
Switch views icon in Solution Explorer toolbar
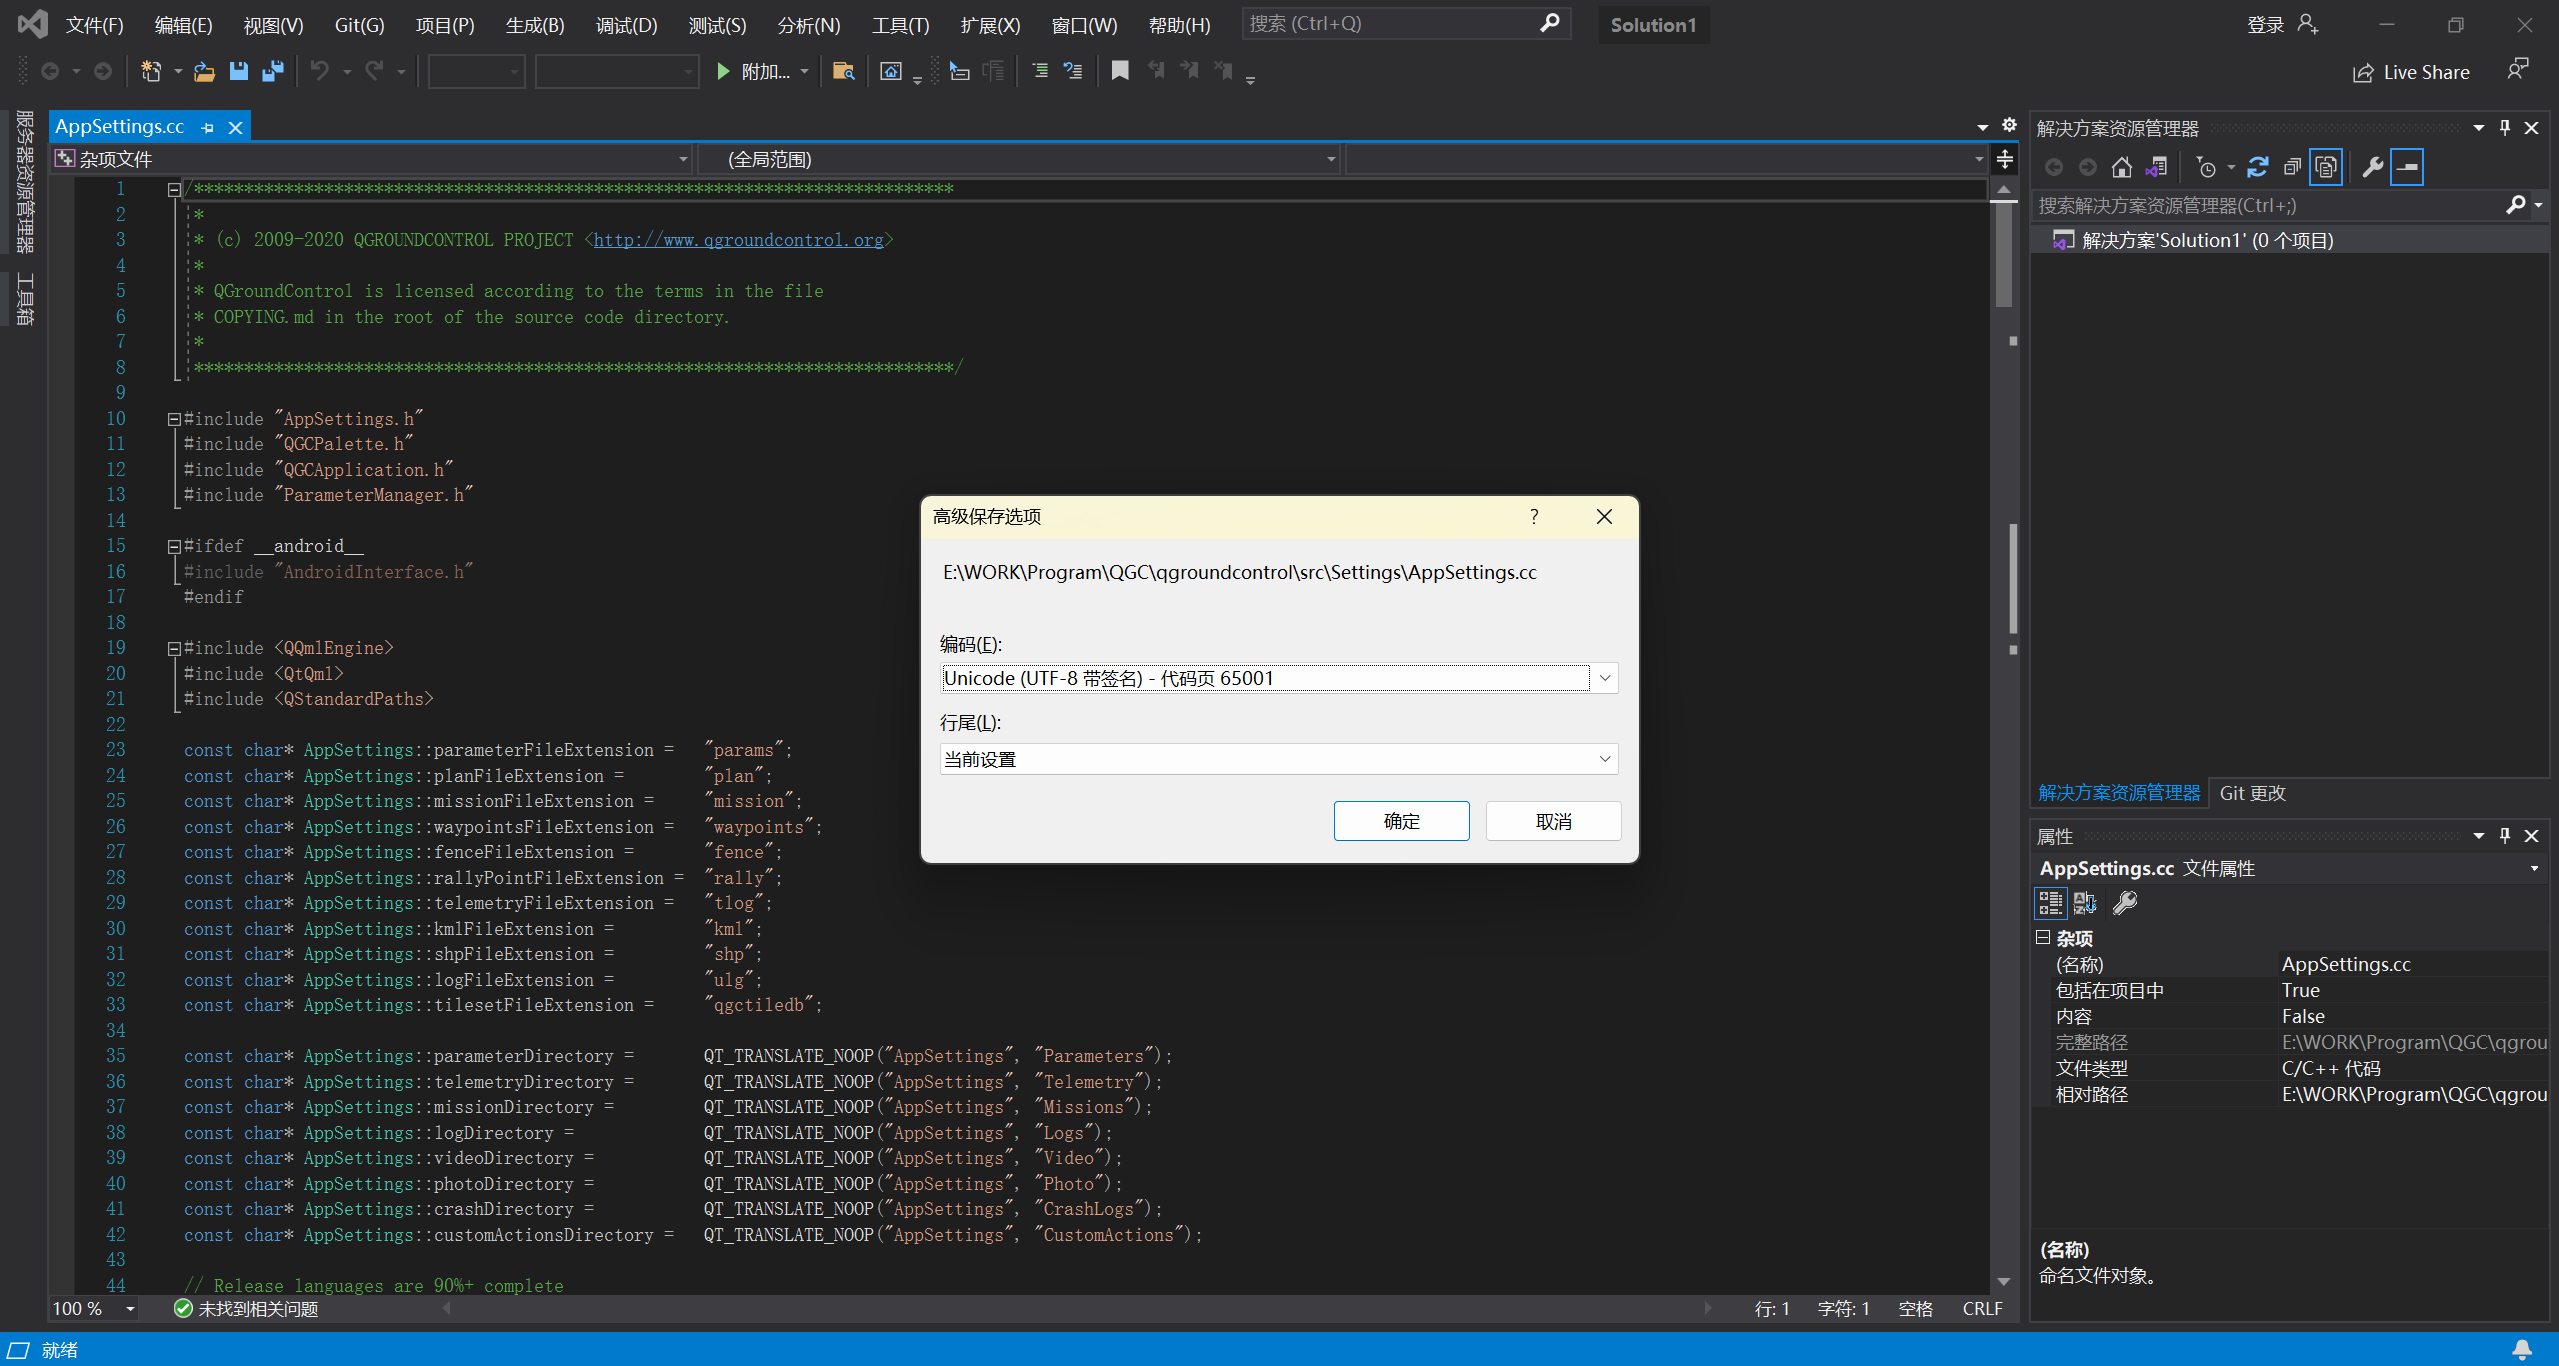(2157, 167)
